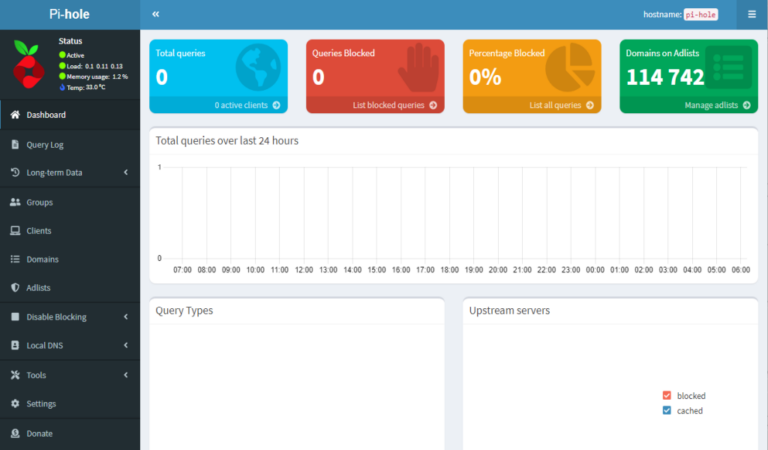Click the Total queries over last 24 hours heading

(227, 141)
